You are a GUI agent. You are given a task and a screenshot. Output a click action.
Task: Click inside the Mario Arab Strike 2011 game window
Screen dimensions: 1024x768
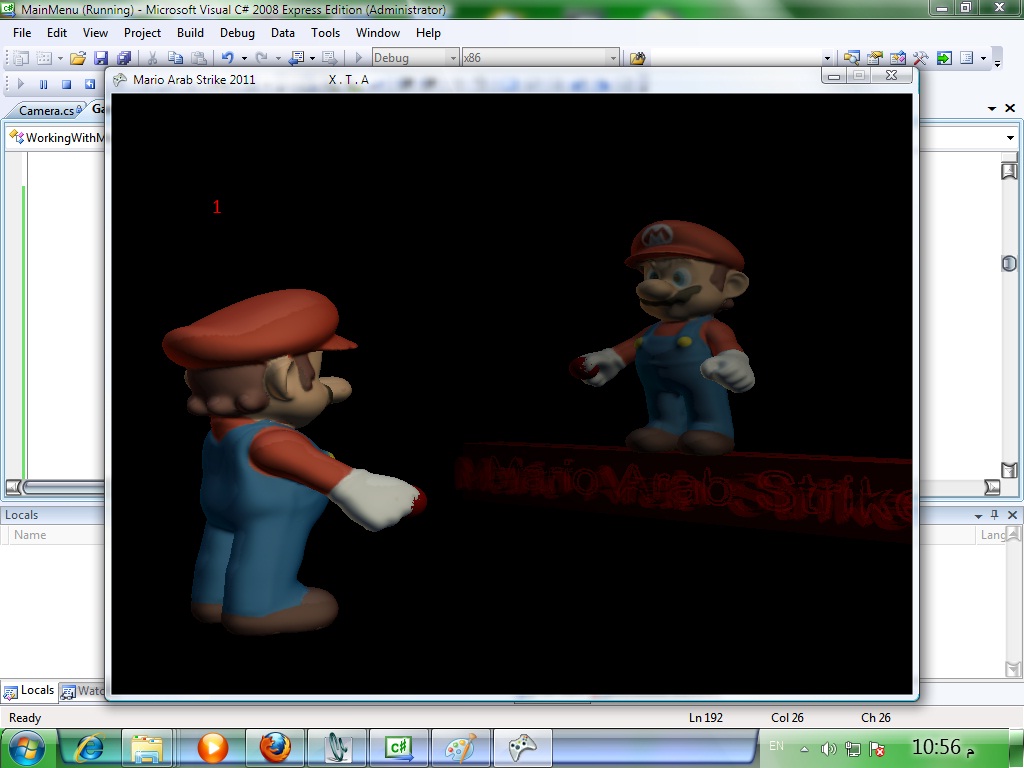[x=511, y=394]
